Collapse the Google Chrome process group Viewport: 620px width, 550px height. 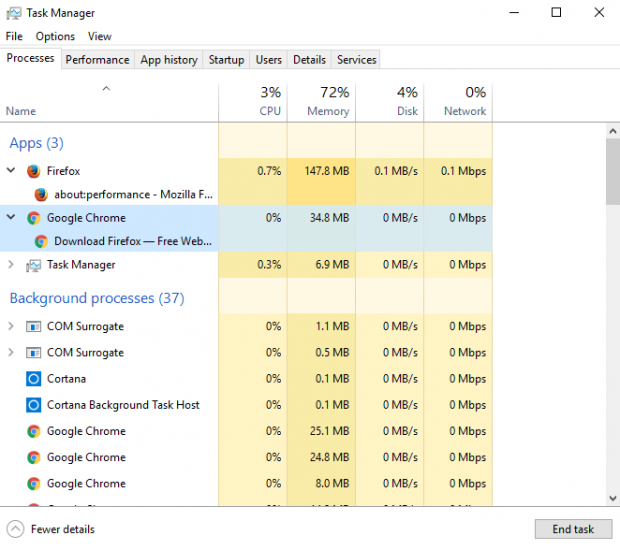pos(11,218)
